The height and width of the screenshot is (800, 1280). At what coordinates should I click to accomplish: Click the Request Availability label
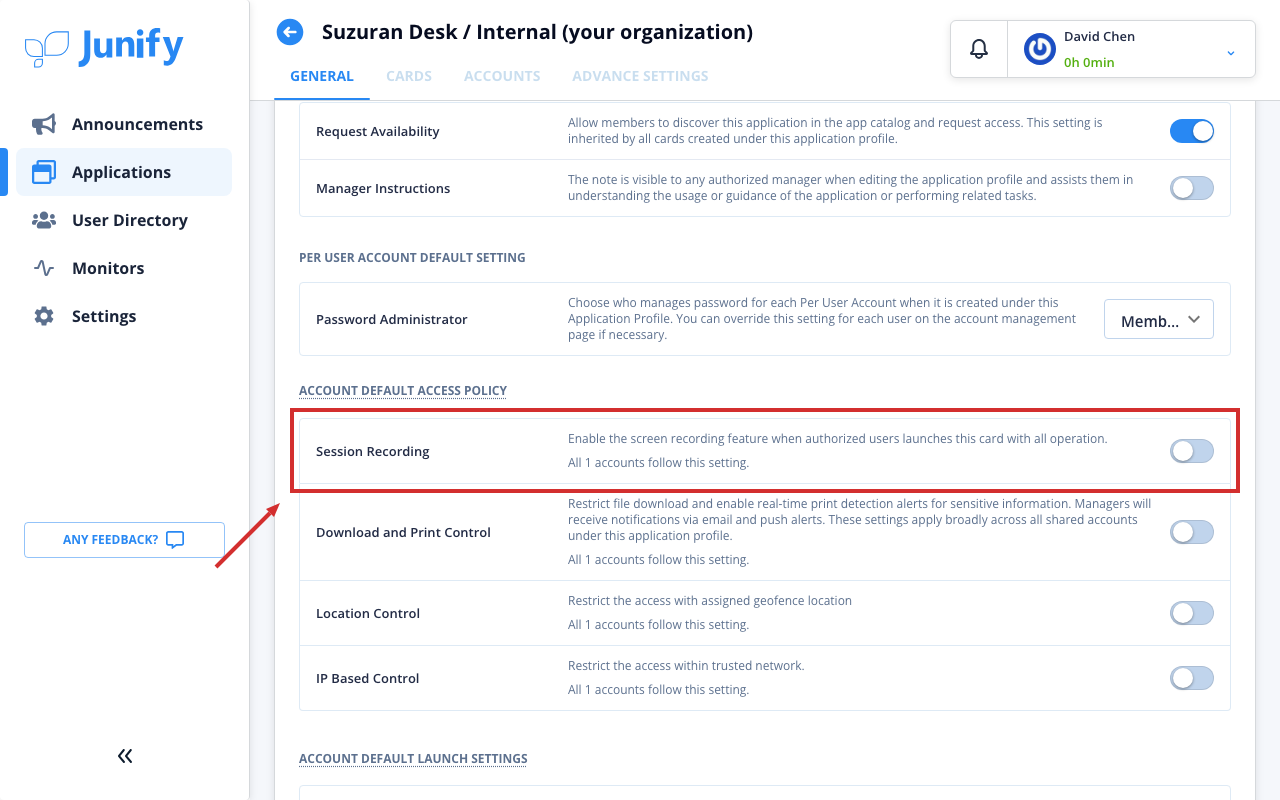click(378, 131)
